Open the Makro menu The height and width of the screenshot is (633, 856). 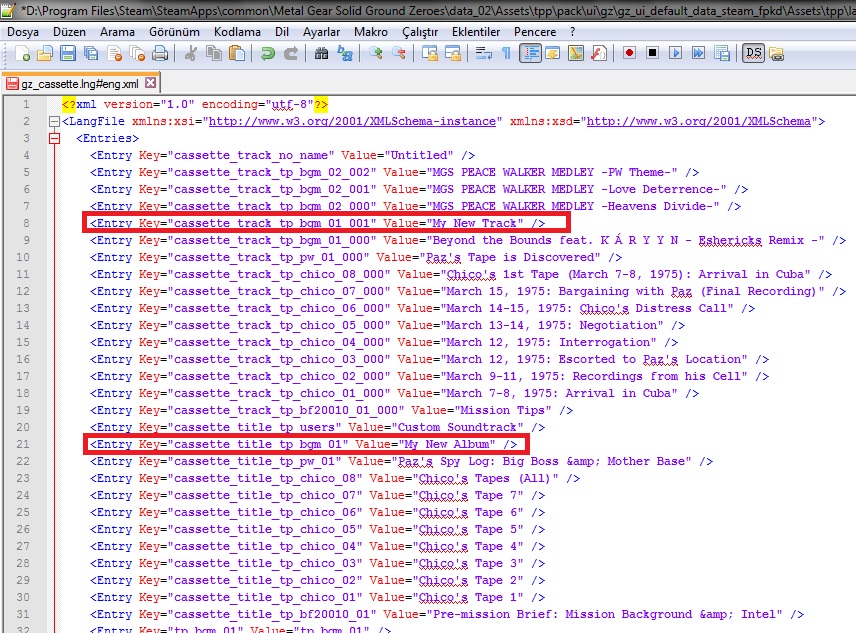click(x=371, y=32)
